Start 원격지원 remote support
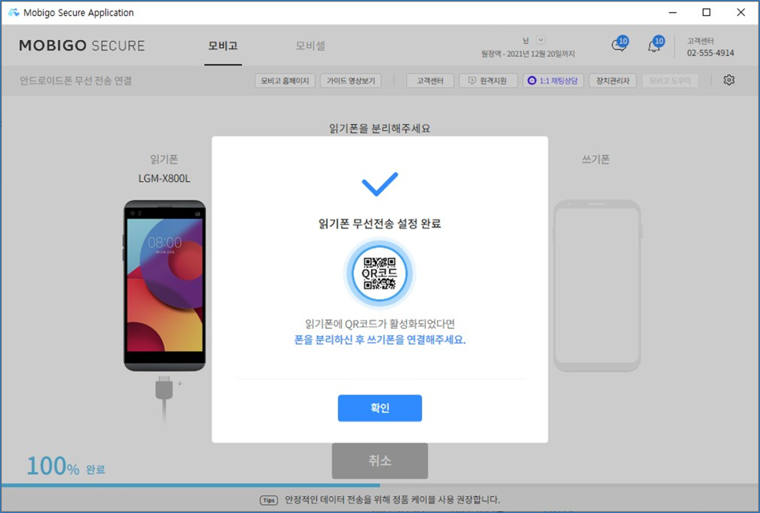760x513 pixels. (488, 80)
